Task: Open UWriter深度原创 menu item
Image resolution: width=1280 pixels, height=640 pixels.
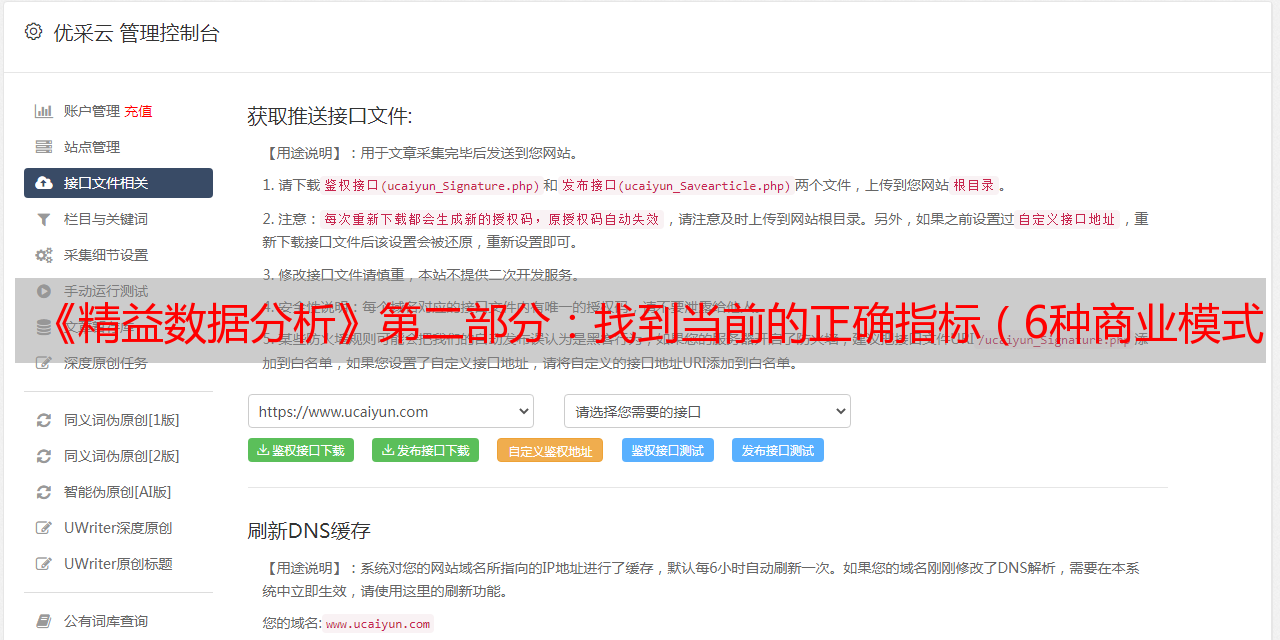Action: (x=118, y=528)
